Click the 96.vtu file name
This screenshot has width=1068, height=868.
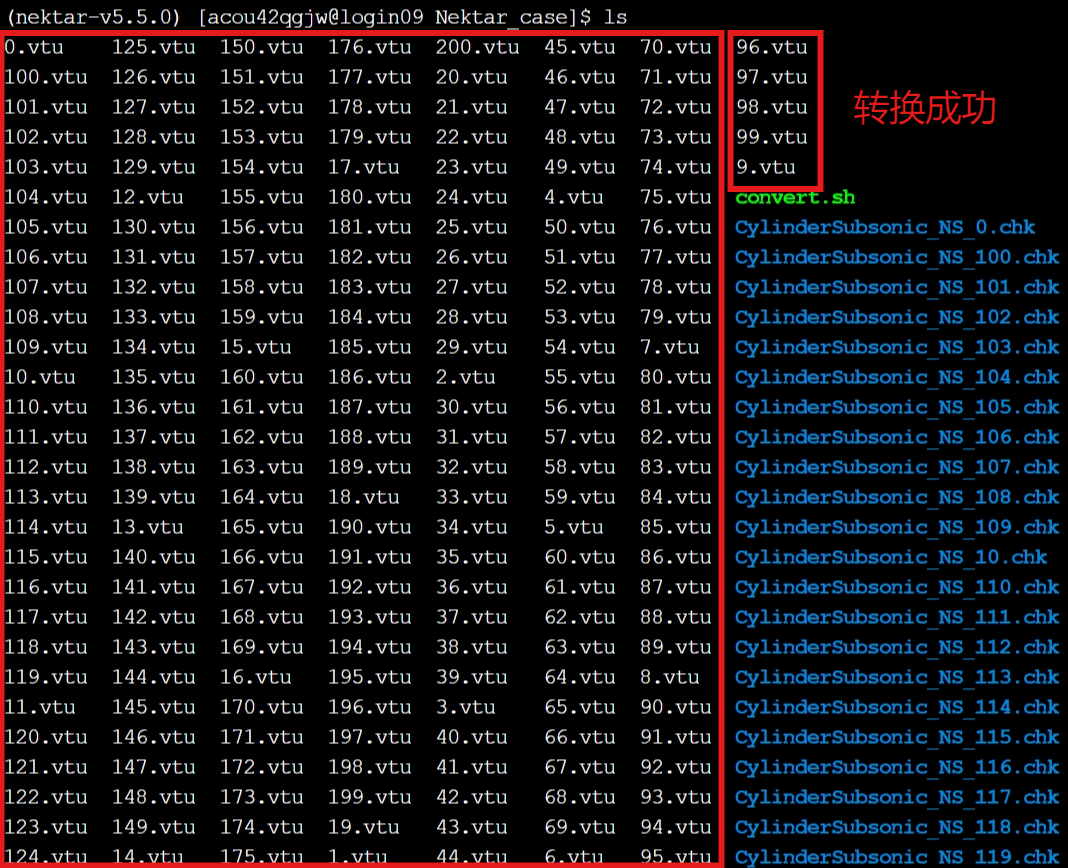(x=771, y=47)
